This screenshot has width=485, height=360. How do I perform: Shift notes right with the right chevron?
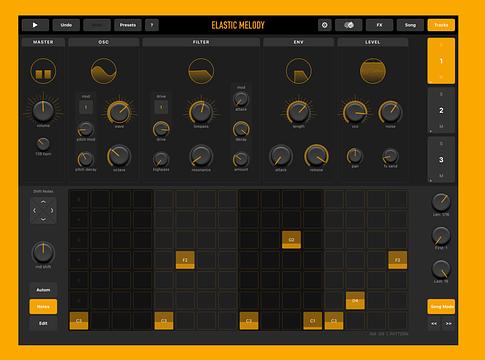click(52, 211)
